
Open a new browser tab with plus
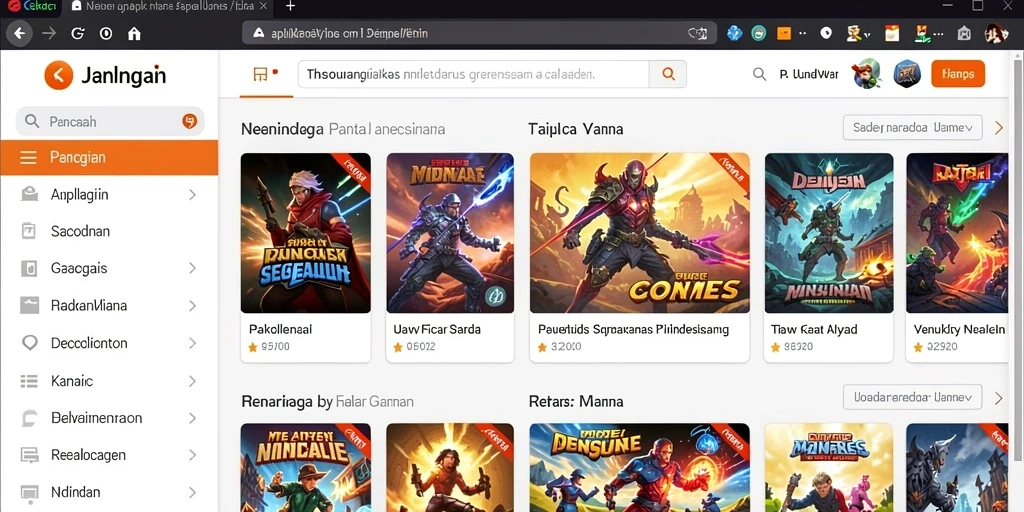coord(291,7)
